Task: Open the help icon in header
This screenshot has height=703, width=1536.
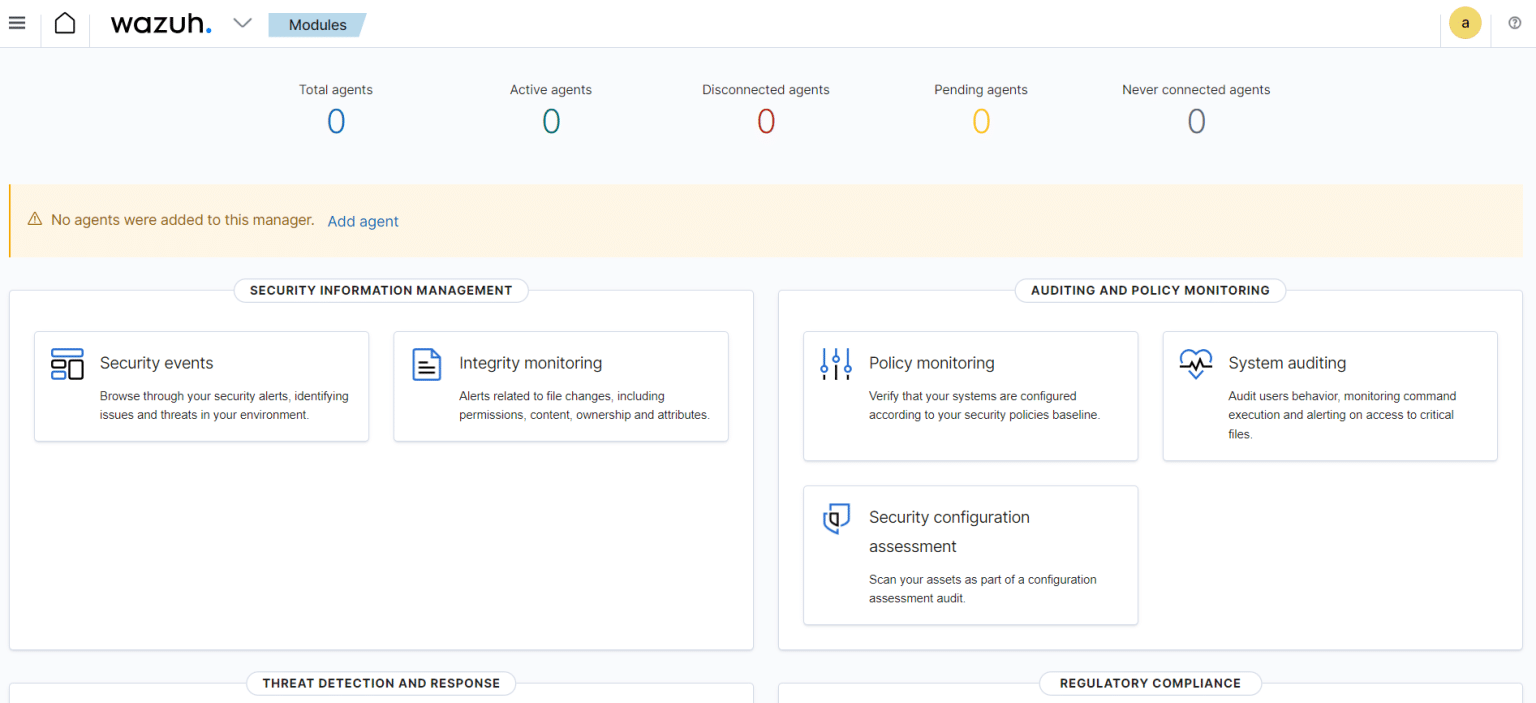Action: coord(1514,23)
